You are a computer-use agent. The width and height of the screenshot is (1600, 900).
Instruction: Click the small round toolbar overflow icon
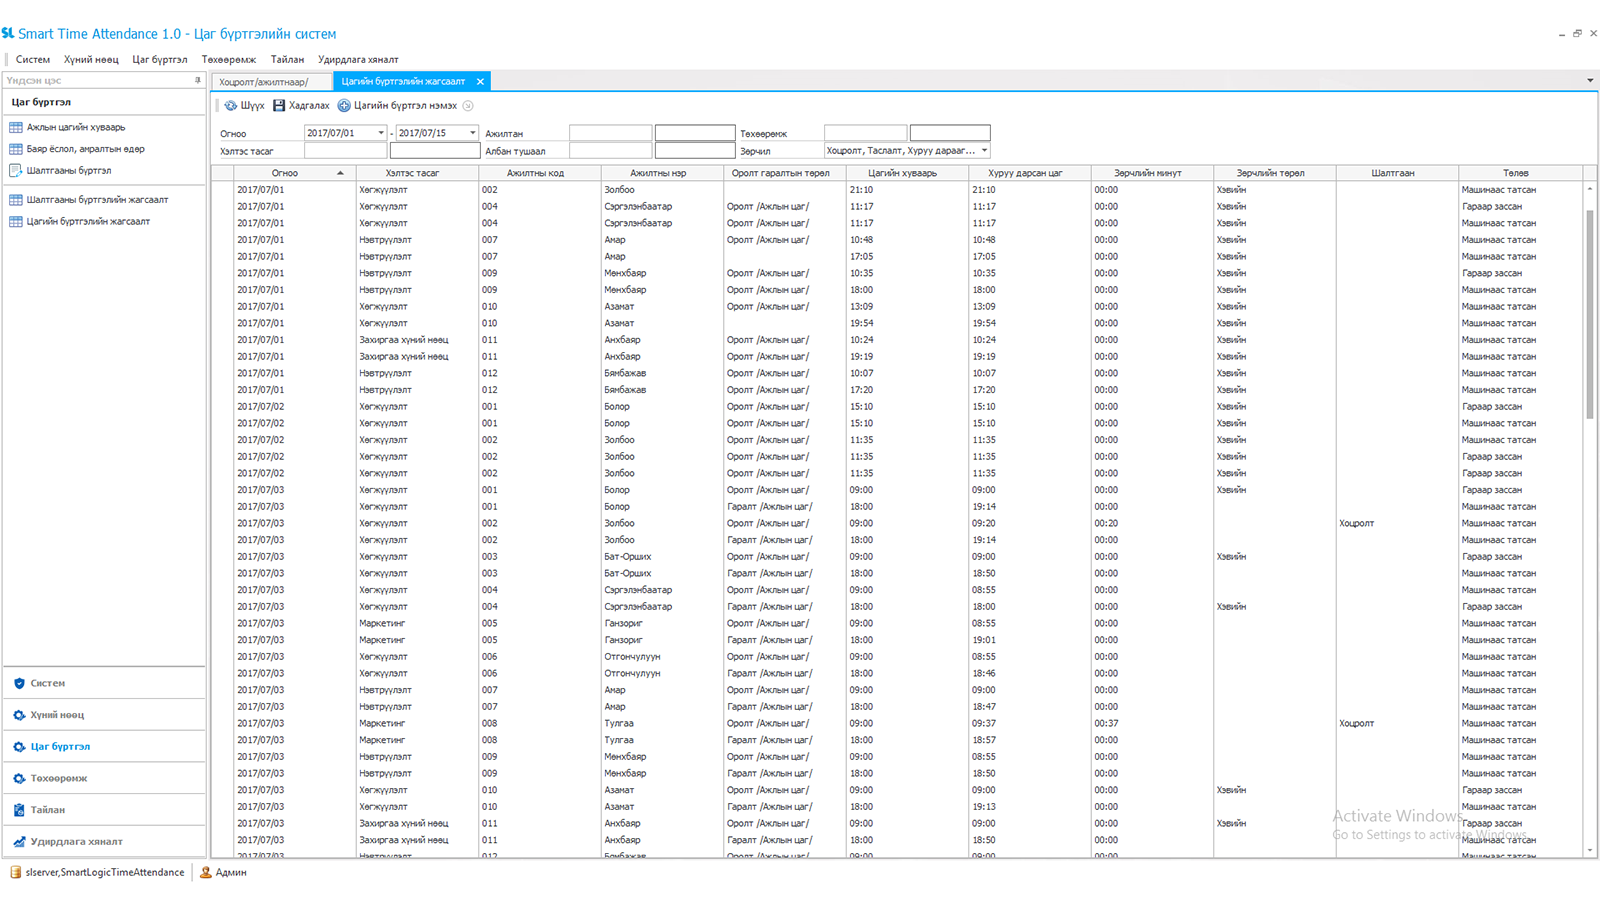[x=468, y=105]
